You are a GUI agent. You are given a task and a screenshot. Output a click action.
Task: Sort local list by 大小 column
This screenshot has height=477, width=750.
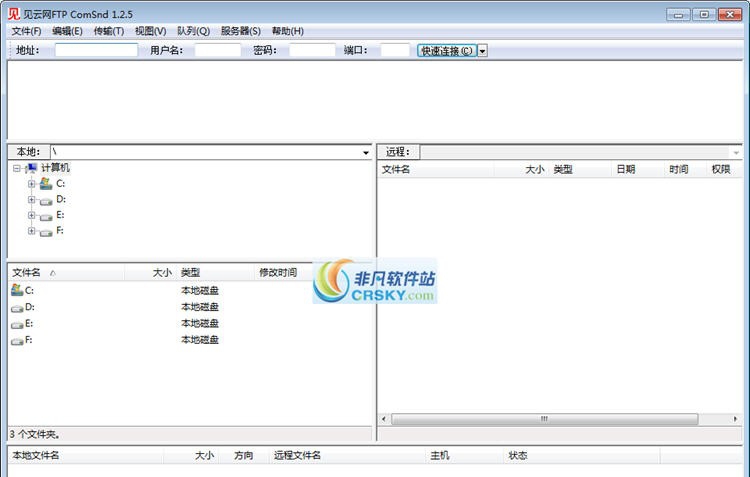[150, 273]
